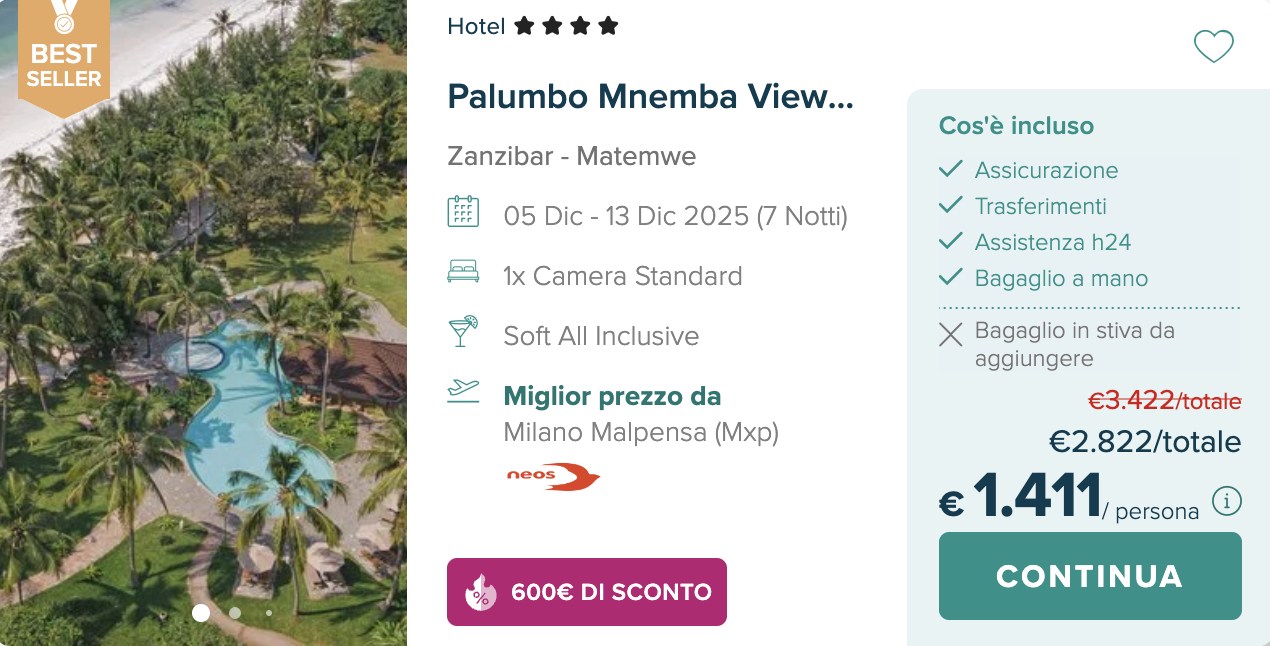Click the Best Seller badge medal
This screenshot has width=1270, height=646.
pyautogui.click(x=63, y=25)
